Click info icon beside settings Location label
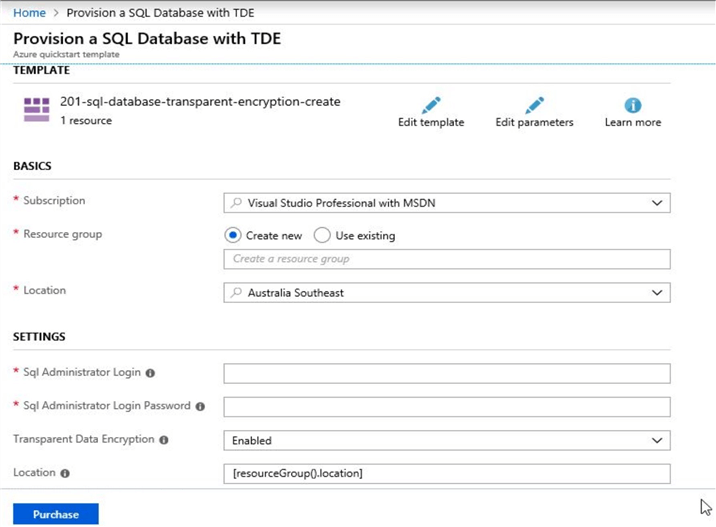 (65, 473)
